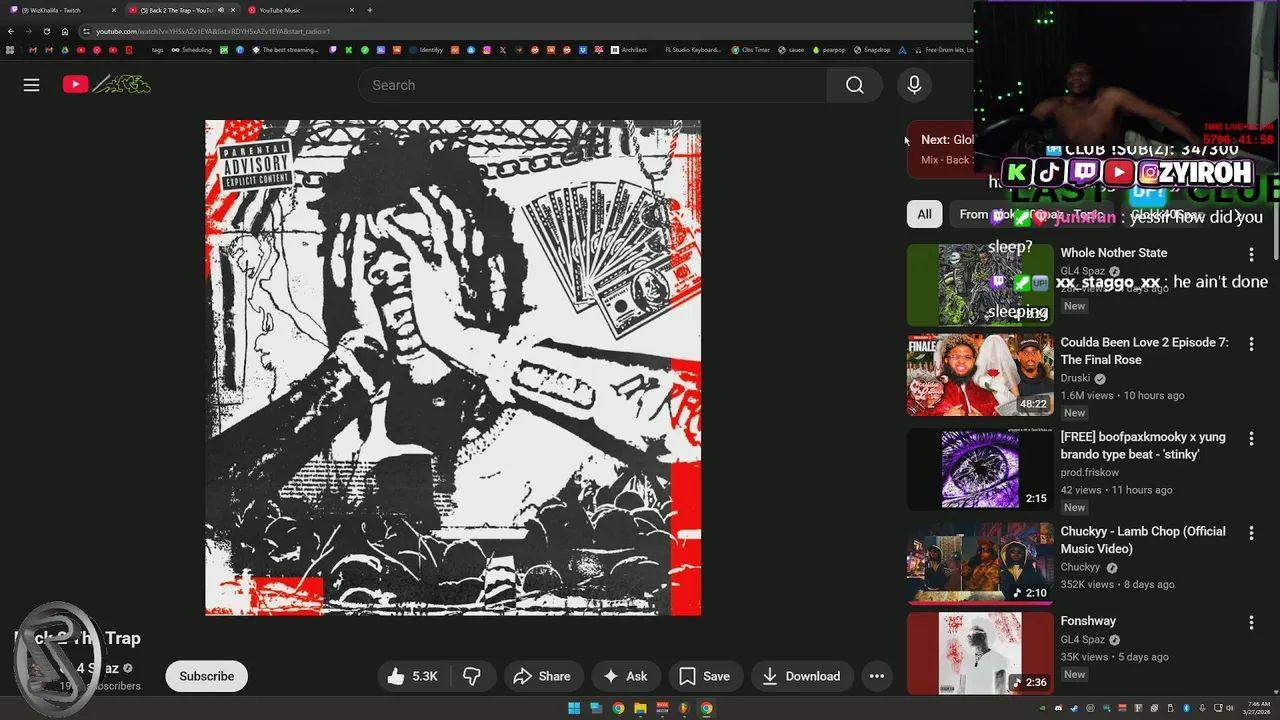Start voice search with the microphone icon
1280x720 pixels.
[x=914, y=85]
